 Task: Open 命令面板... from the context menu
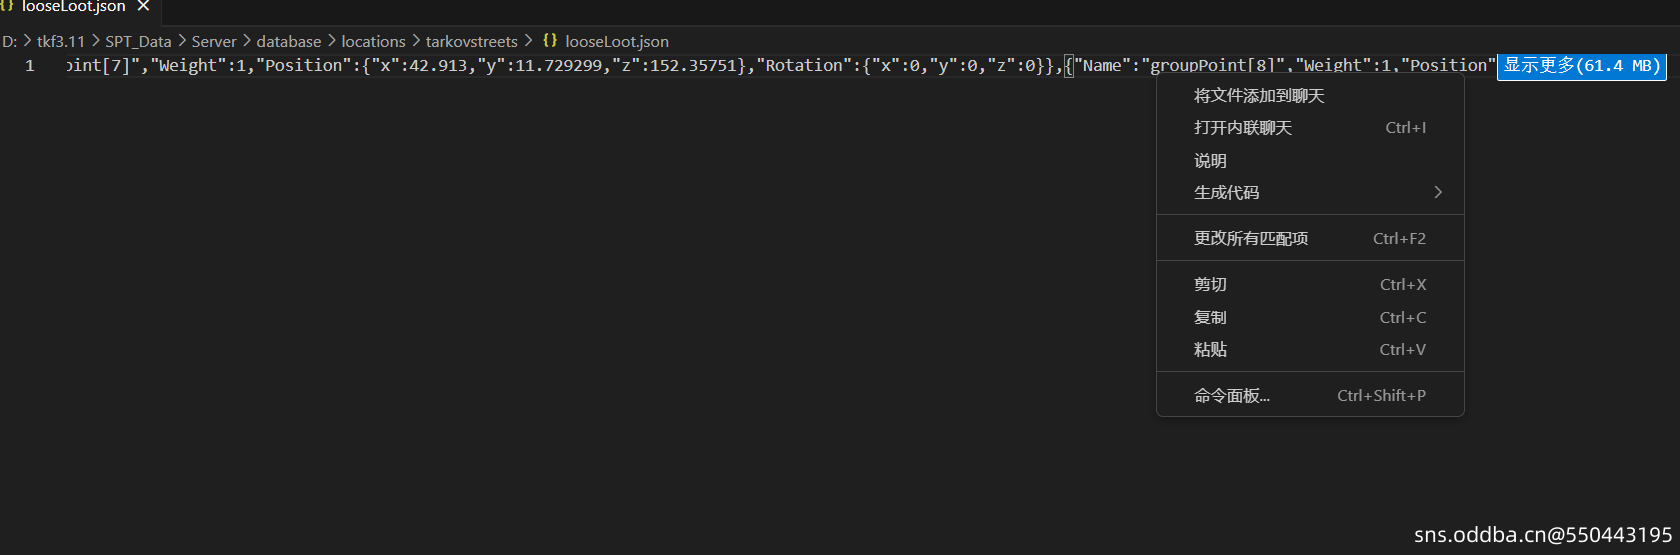1232,396
